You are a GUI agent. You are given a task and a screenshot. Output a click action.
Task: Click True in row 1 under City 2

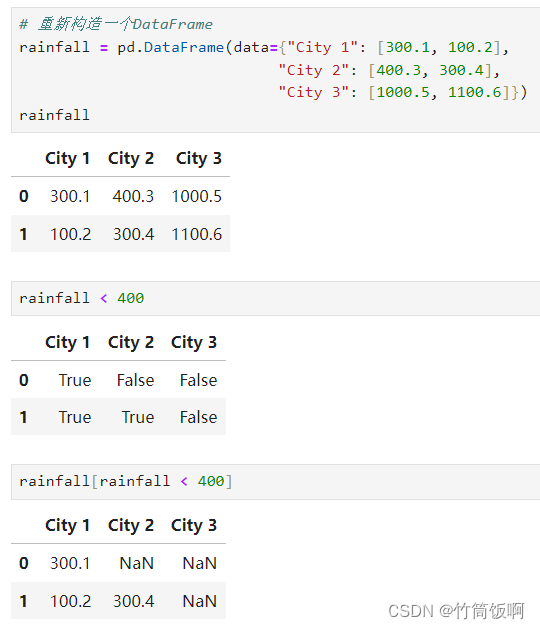(x=138, y=417)
